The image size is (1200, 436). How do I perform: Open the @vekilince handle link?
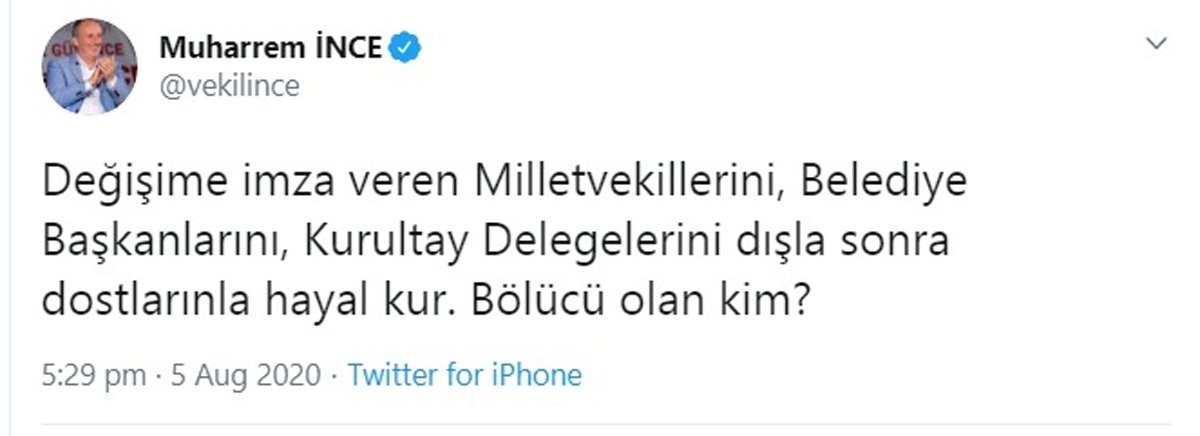[229, 86]
